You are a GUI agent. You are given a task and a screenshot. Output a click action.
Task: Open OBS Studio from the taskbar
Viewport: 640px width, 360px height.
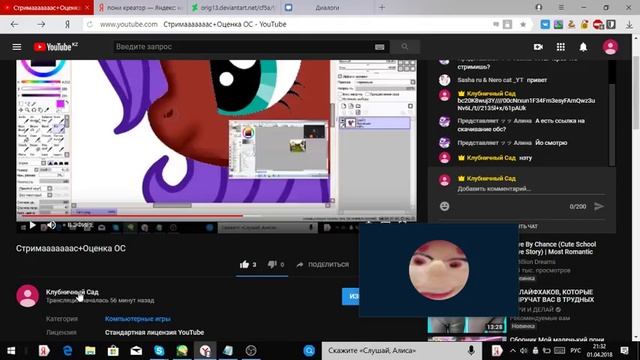(251, 351)
